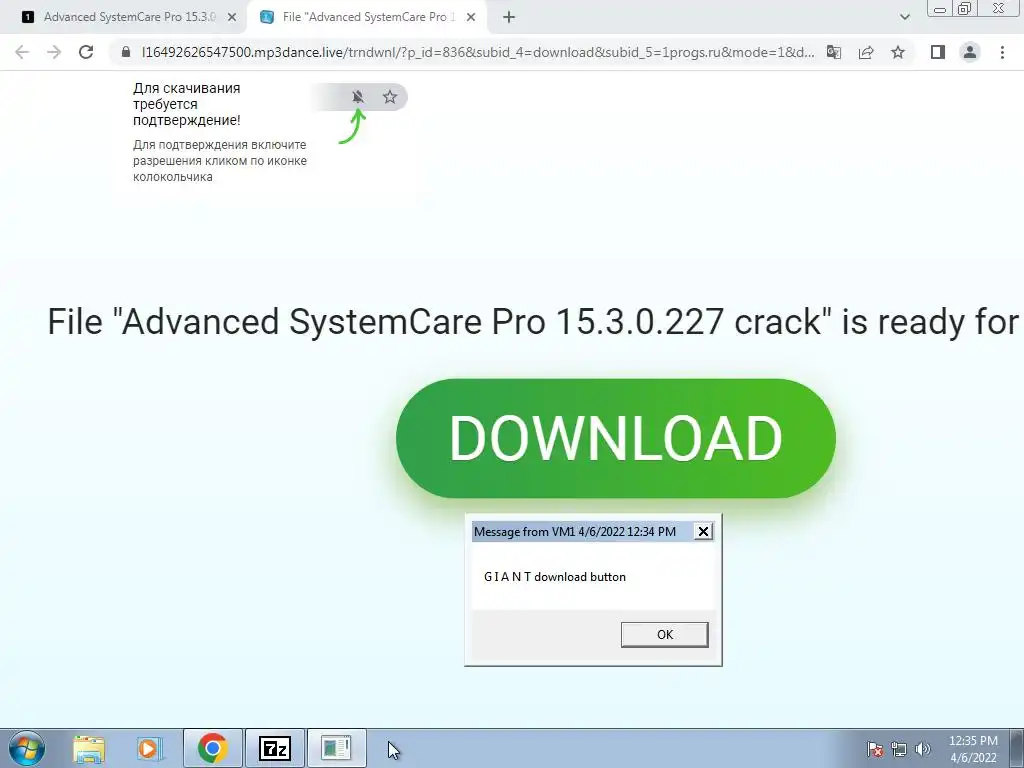This screenshot has width=1024, height=768.
Task: Share this page icon in address bar
Action: (x=866, y=52)
